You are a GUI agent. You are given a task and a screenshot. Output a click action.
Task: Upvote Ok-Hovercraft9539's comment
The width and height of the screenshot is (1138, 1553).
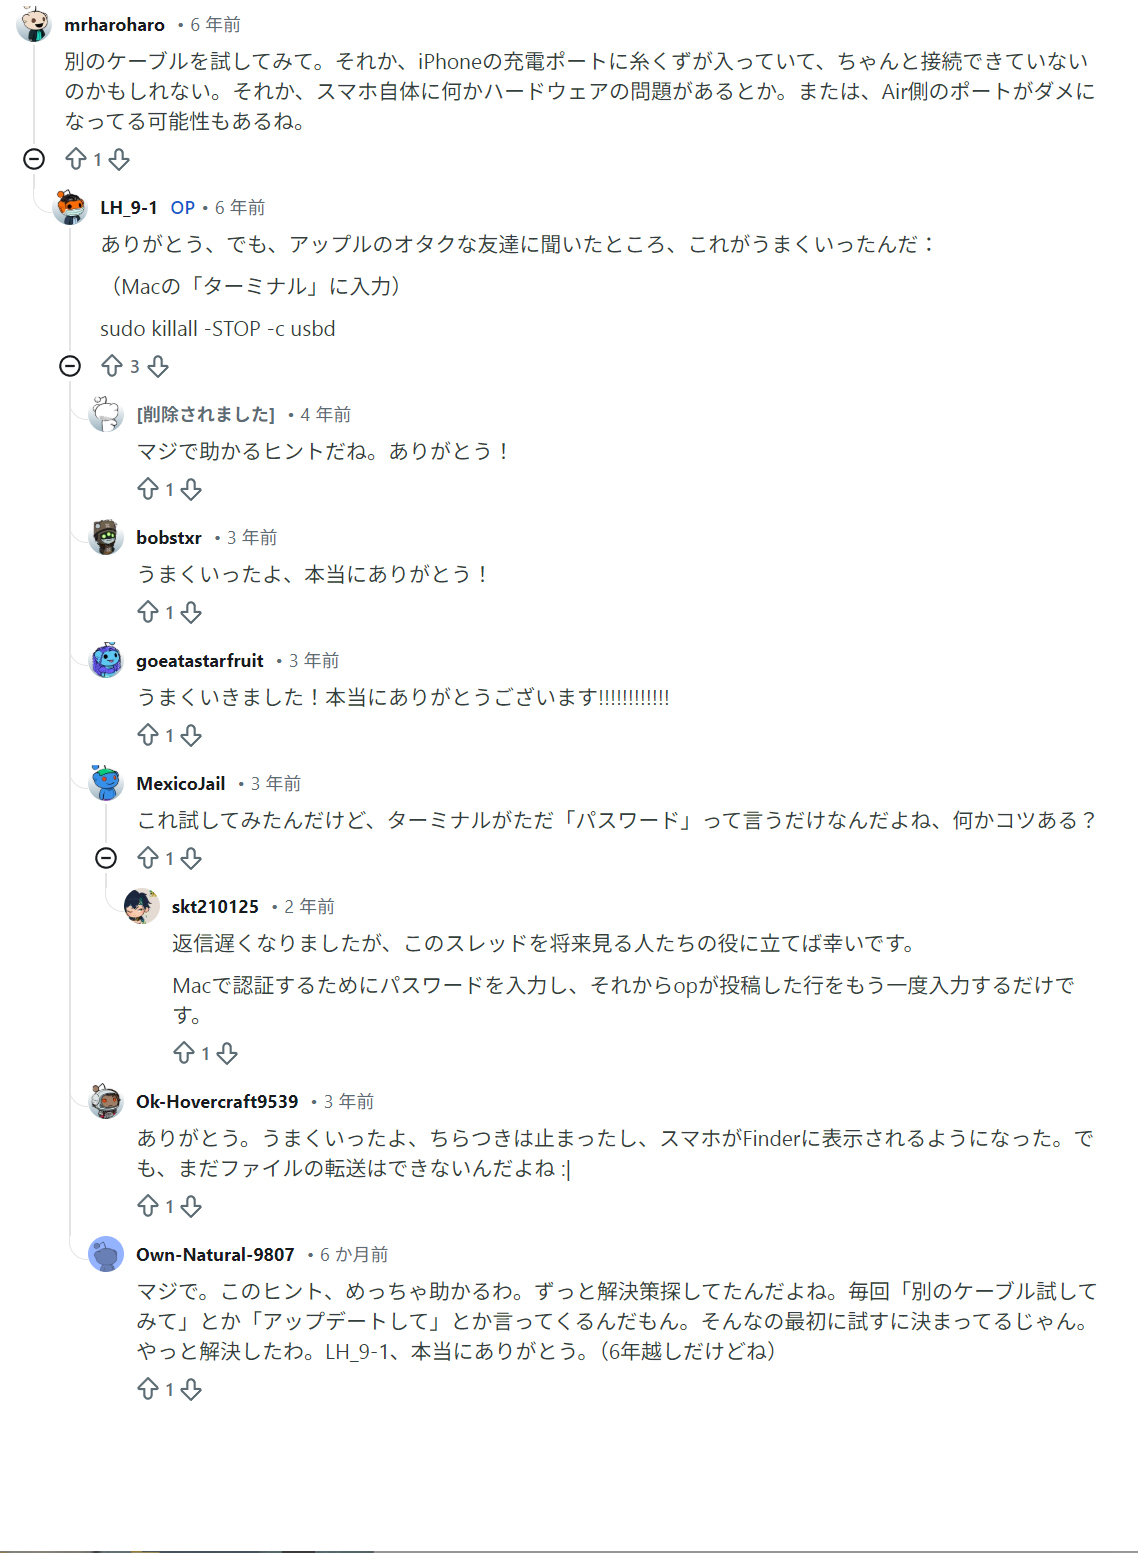(148, 1206)
